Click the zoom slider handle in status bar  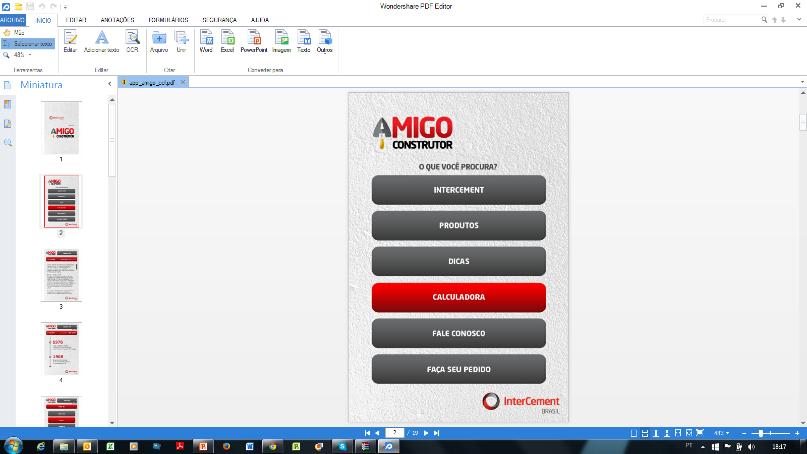pyautogui.click(x=761, y=433)
